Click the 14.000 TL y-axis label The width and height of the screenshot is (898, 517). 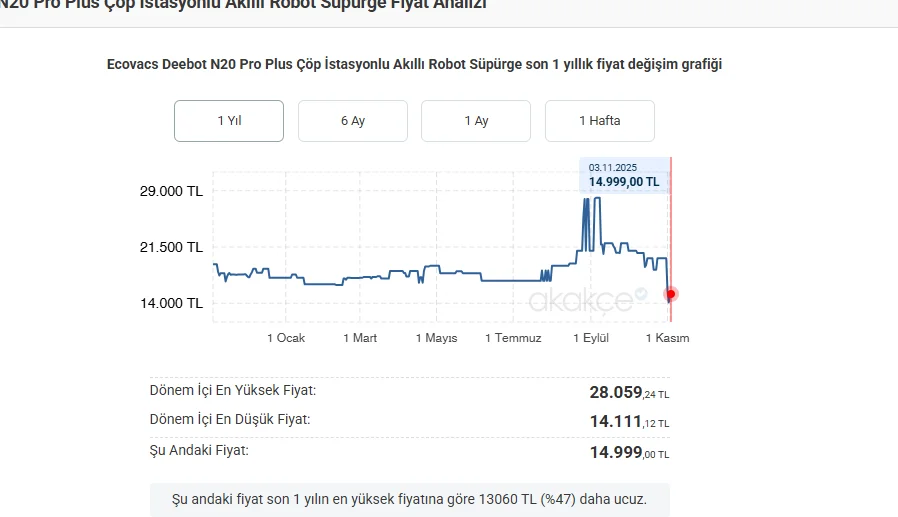pos(170,303)
